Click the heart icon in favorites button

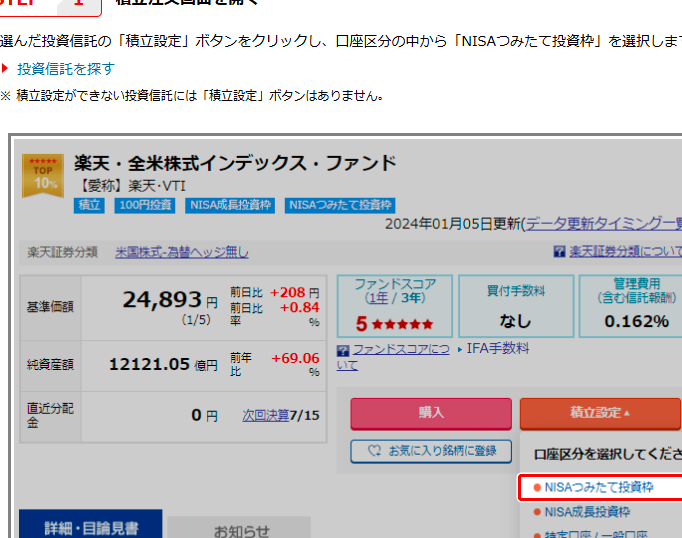[x=374, y=451]
